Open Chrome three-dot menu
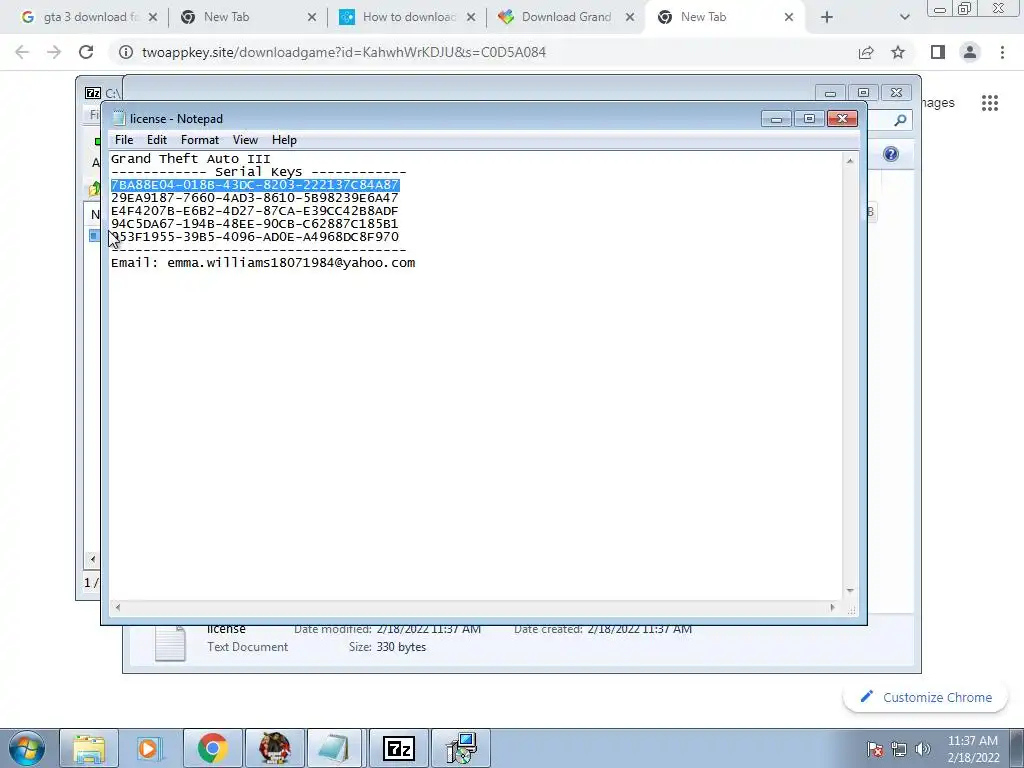This screenshot has width=1024, height=768. coord(1002,52)
